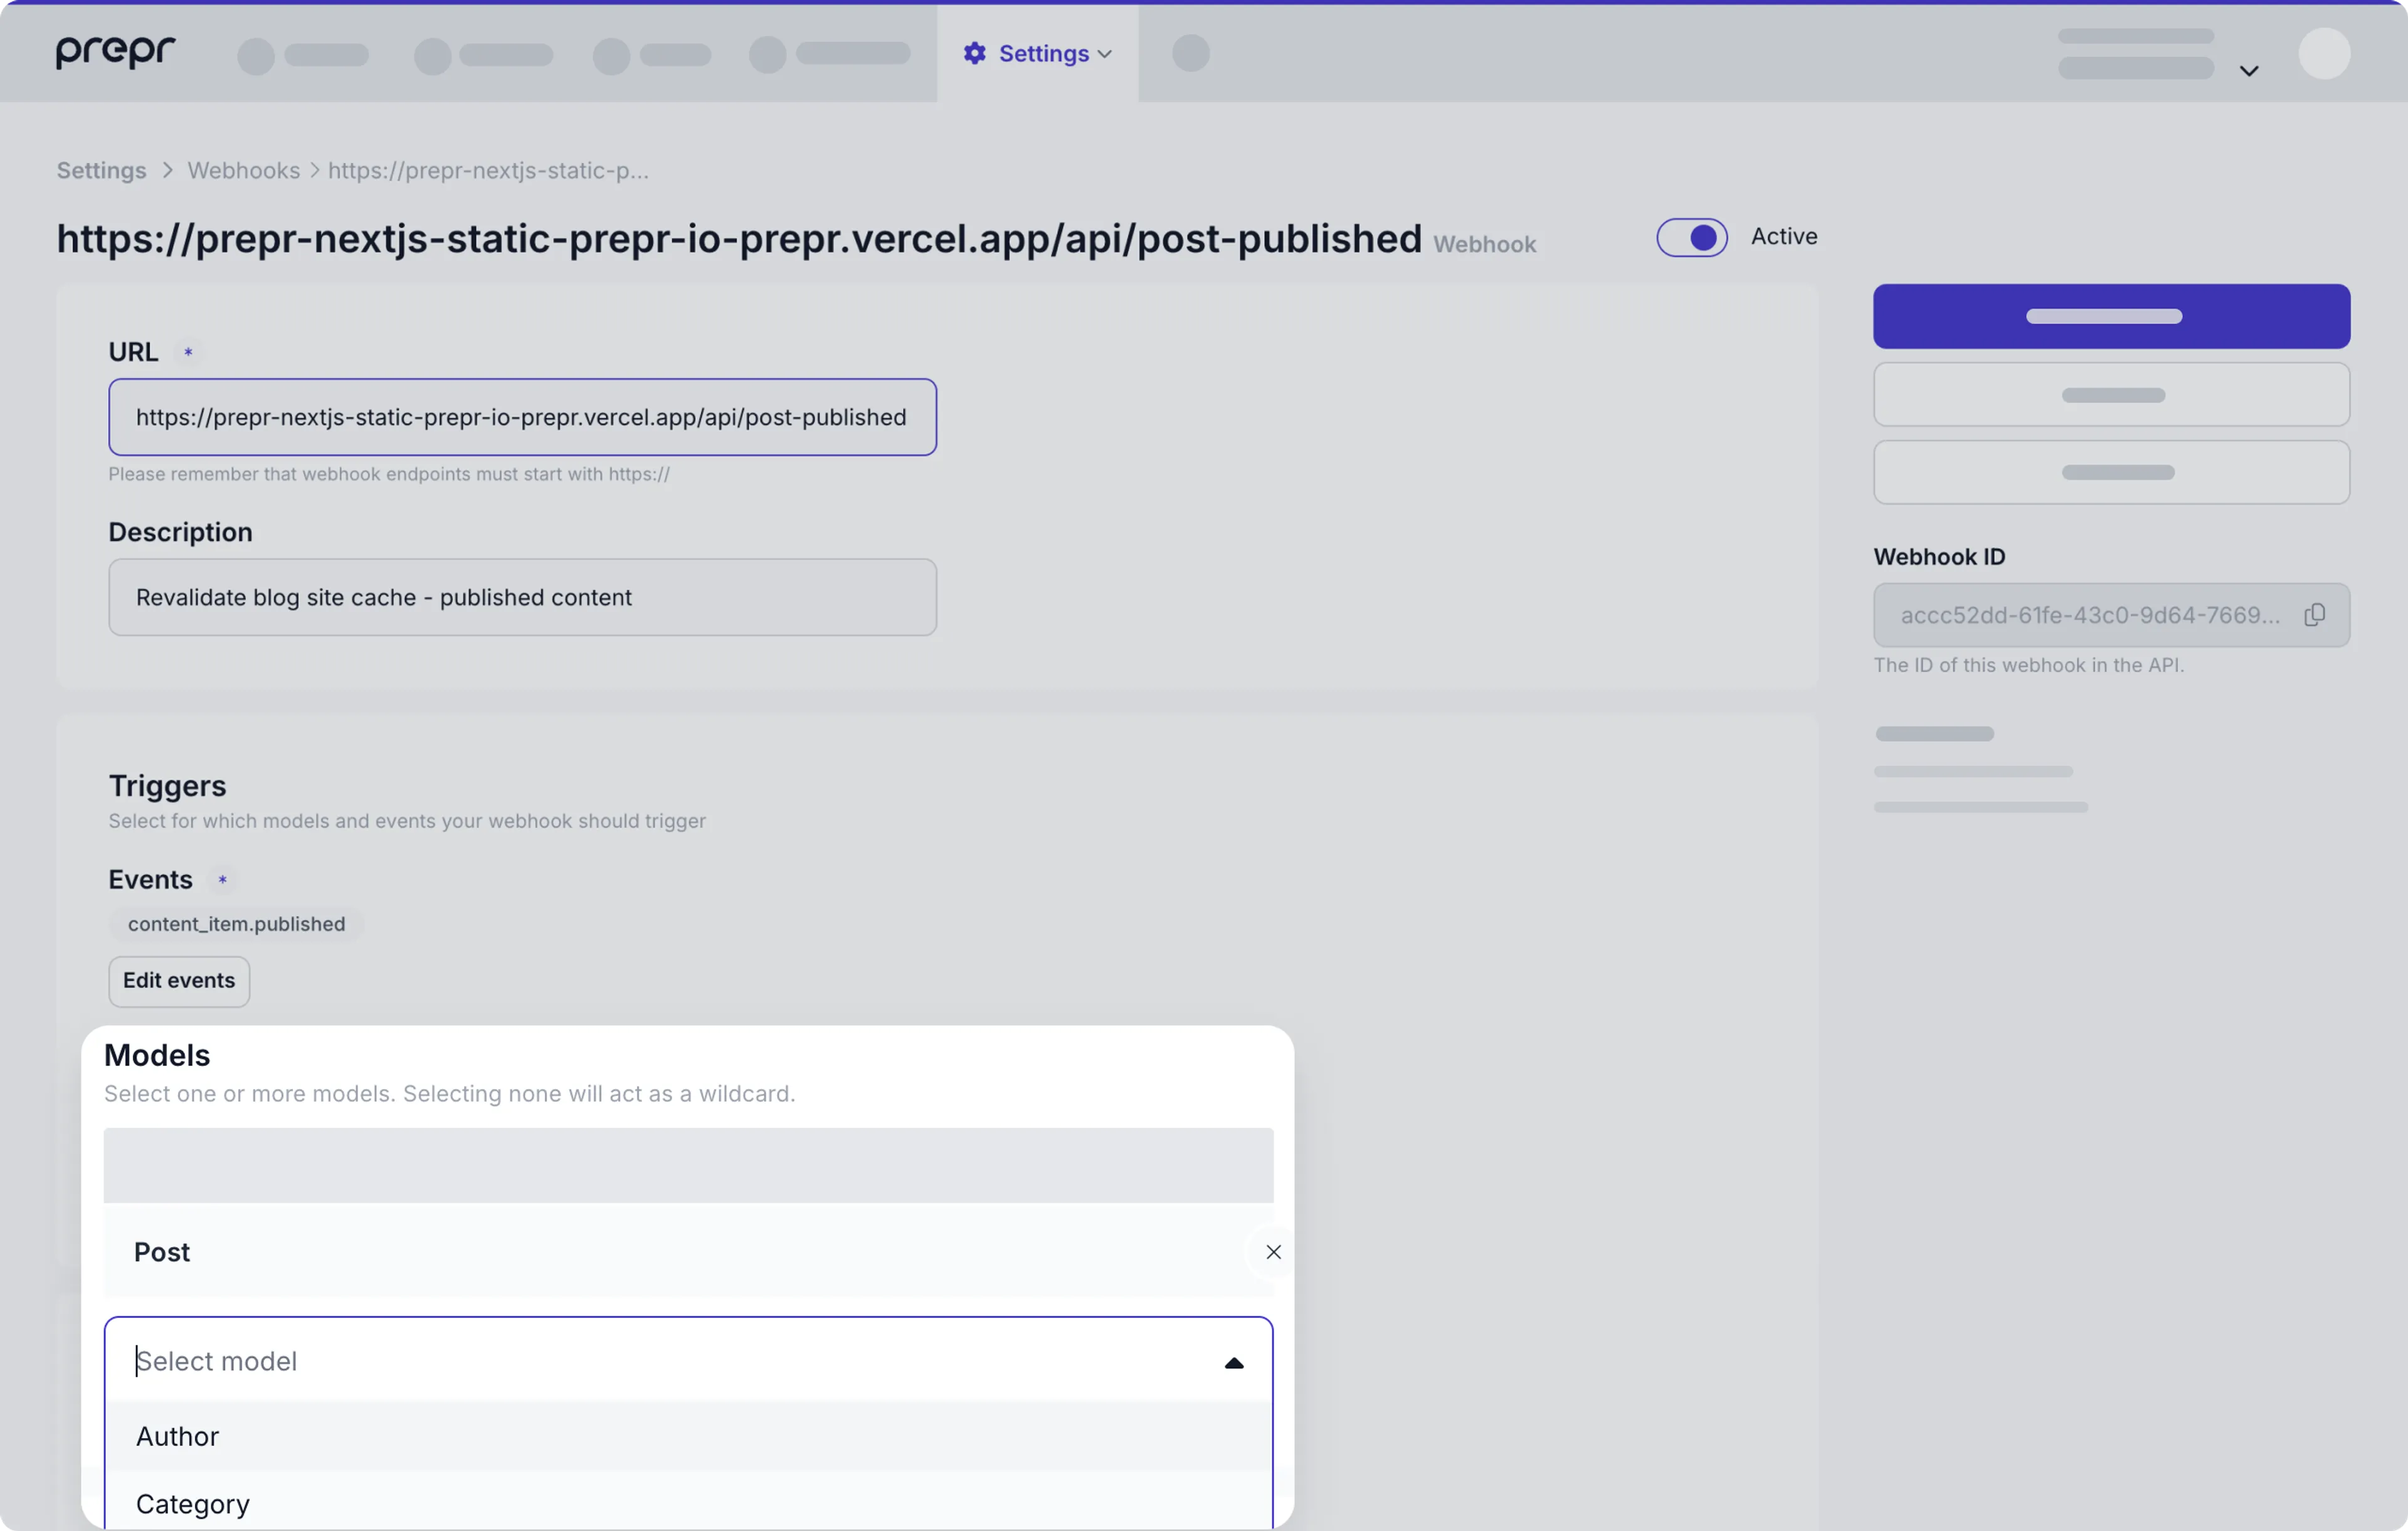Collapse the Select model dropdown

click(x=1234, y=1362)
